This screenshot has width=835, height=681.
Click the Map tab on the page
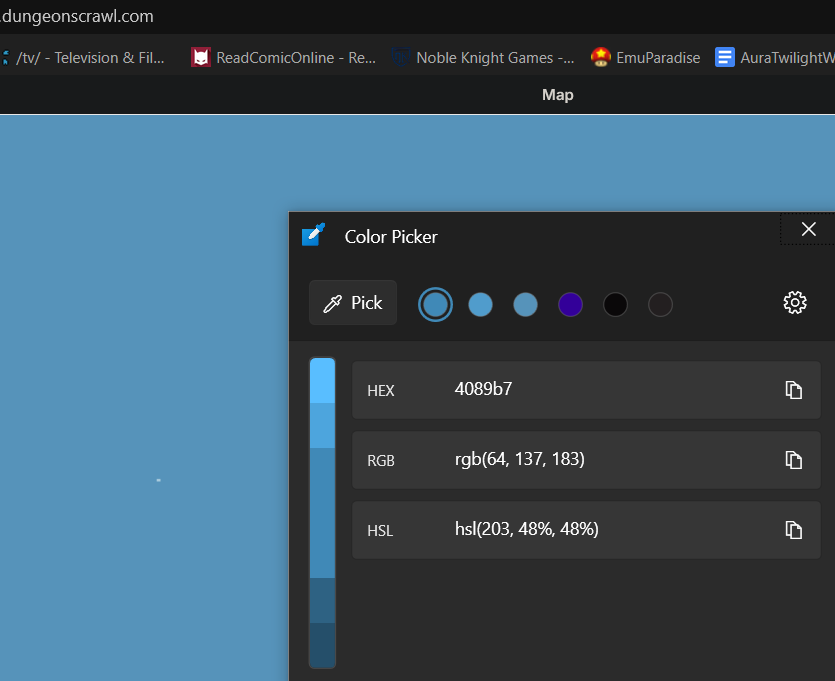tap(558, 95)
